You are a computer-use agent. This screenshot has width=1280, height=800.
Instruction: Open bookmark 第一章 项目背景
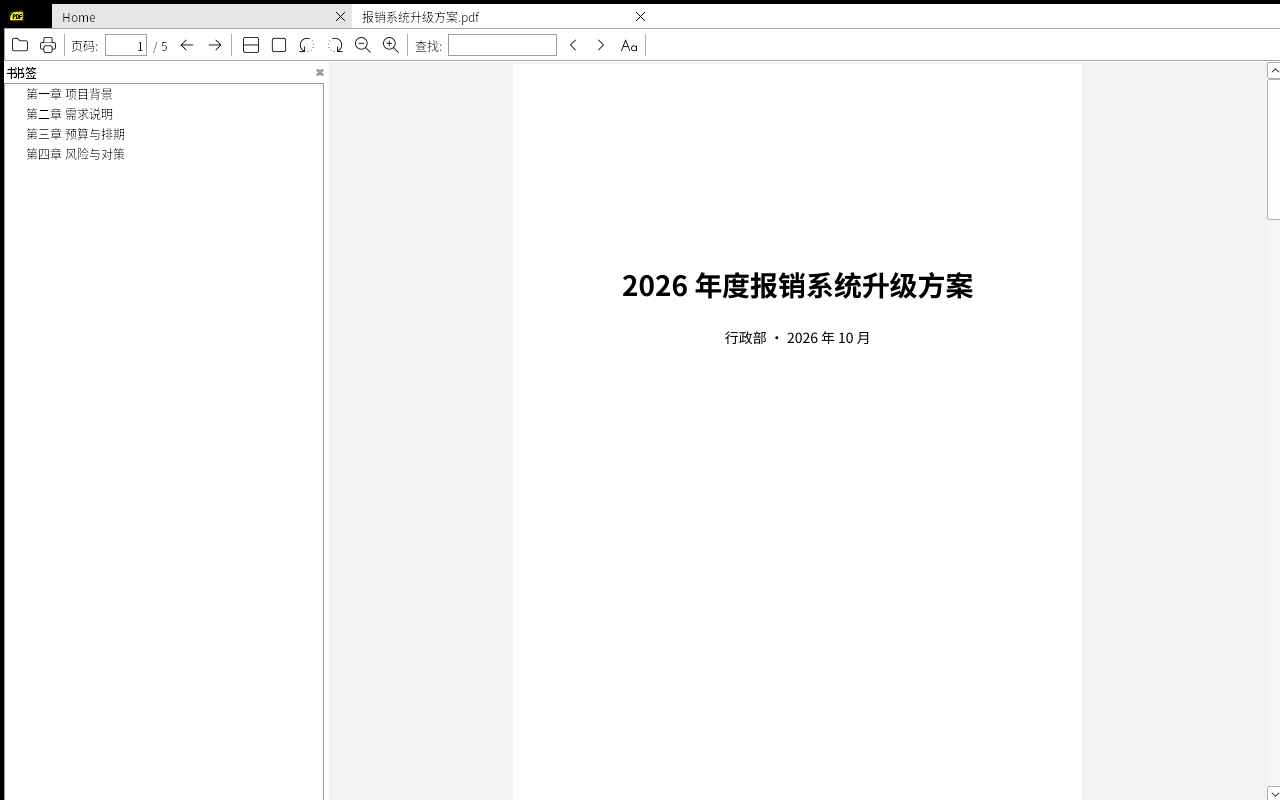(69, 94)
